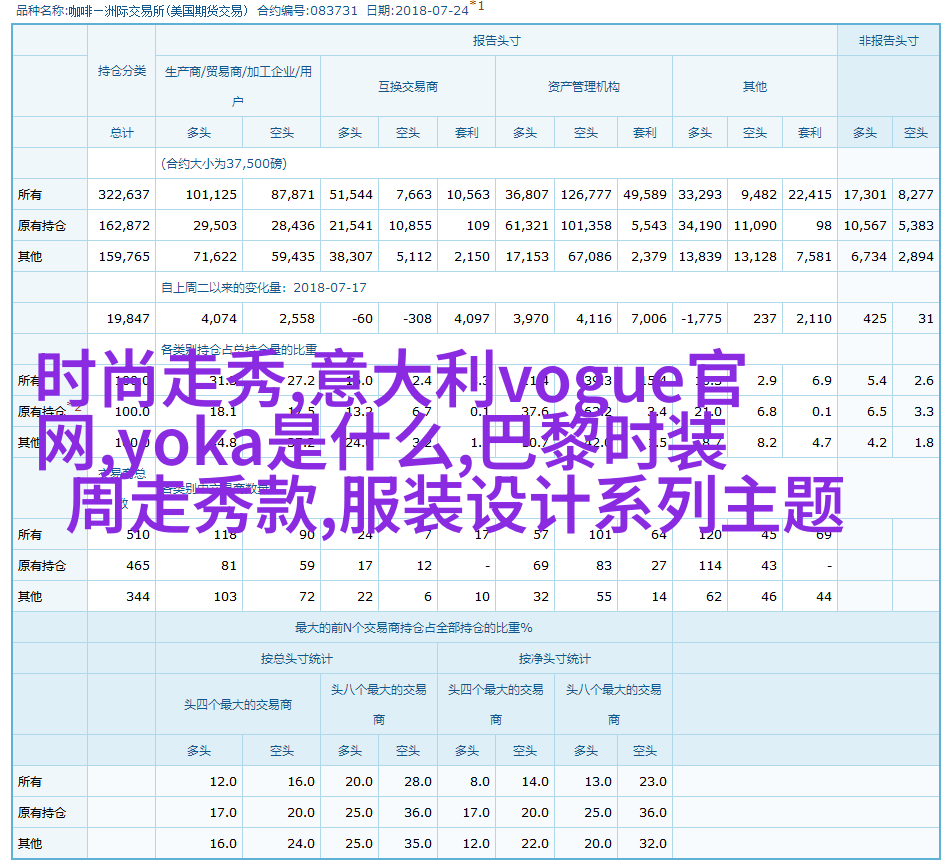950x867 pixels.
Task: Click the change value 2,110
Action: tap(814, 318)
